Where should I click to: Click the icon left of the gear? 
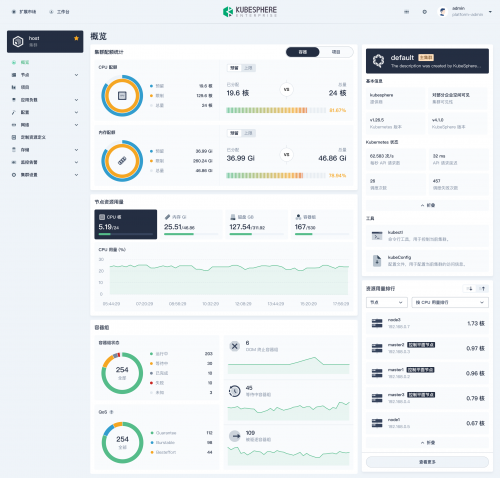tap(407, 12)
